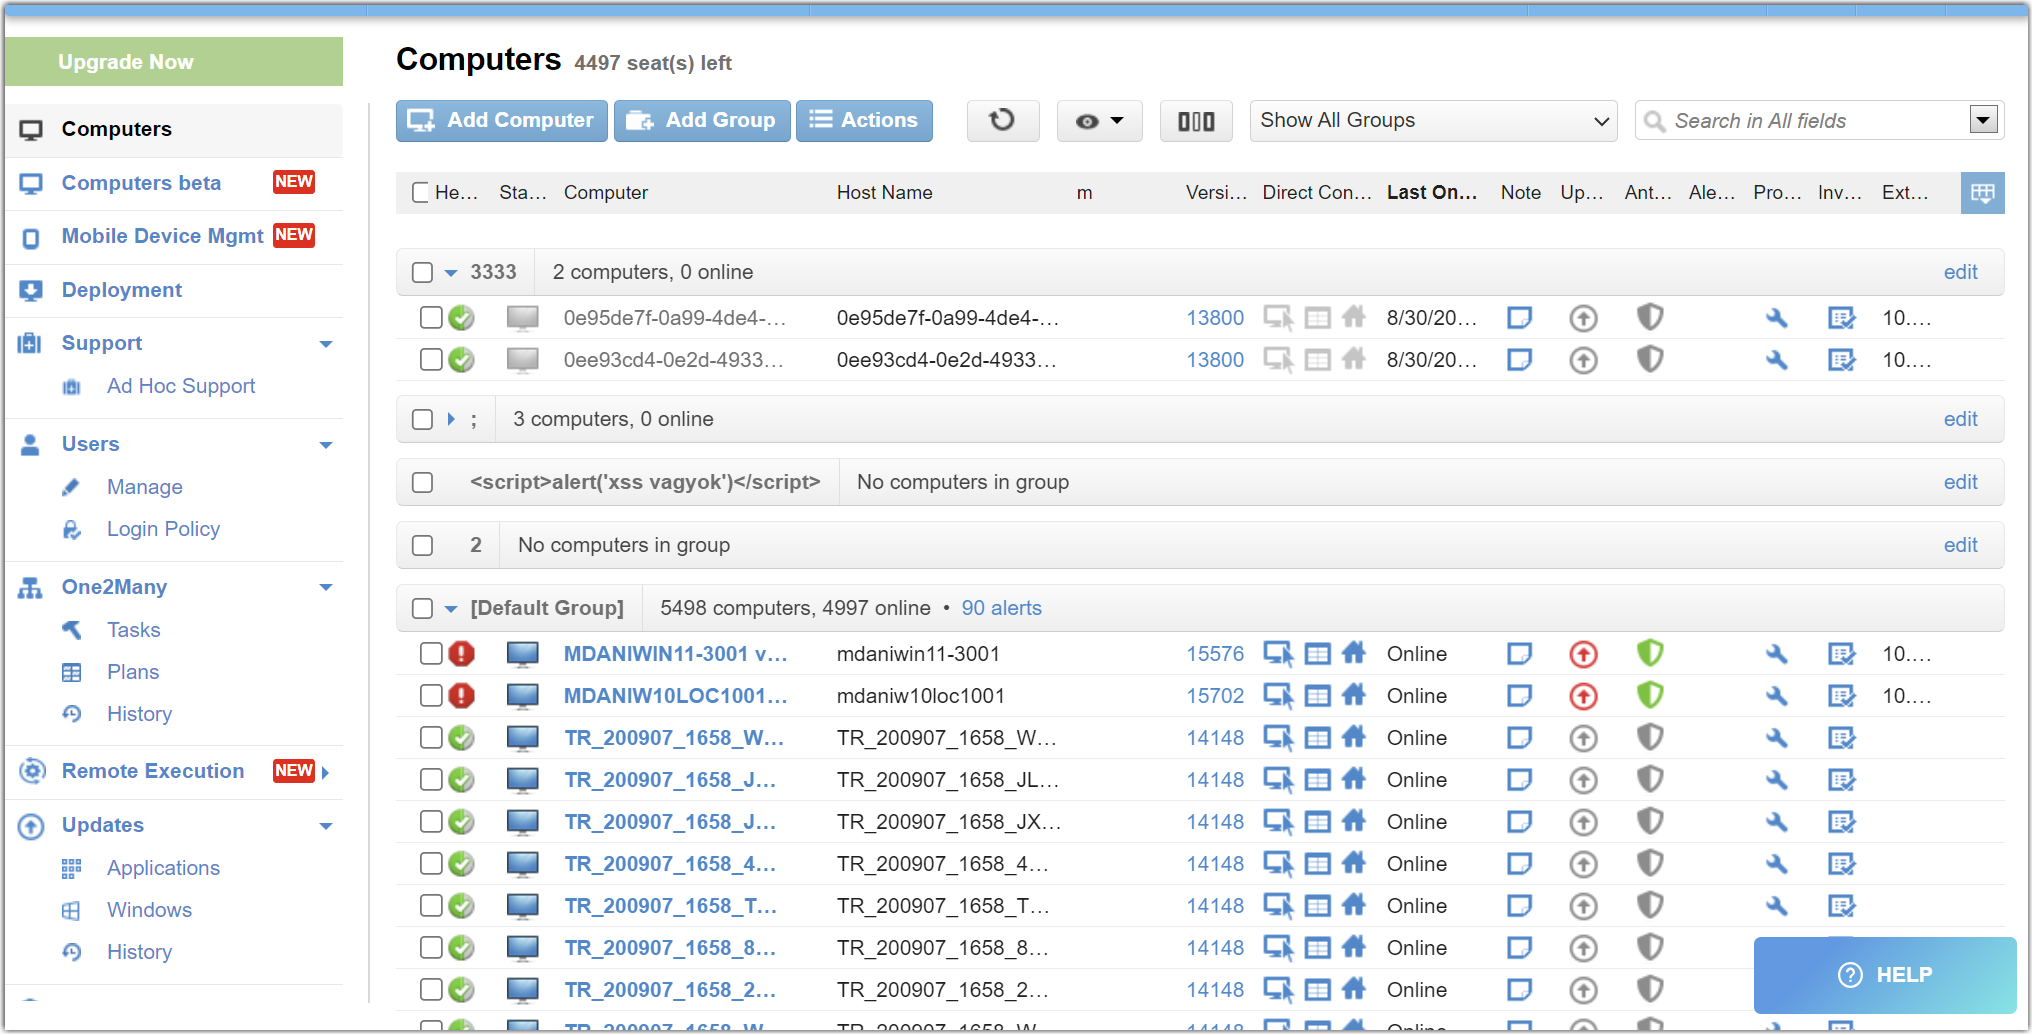The image size is (2033, 1035).
Task: Open note icon for MDANIWIN11-3001 row
Action: point(1519,654)
